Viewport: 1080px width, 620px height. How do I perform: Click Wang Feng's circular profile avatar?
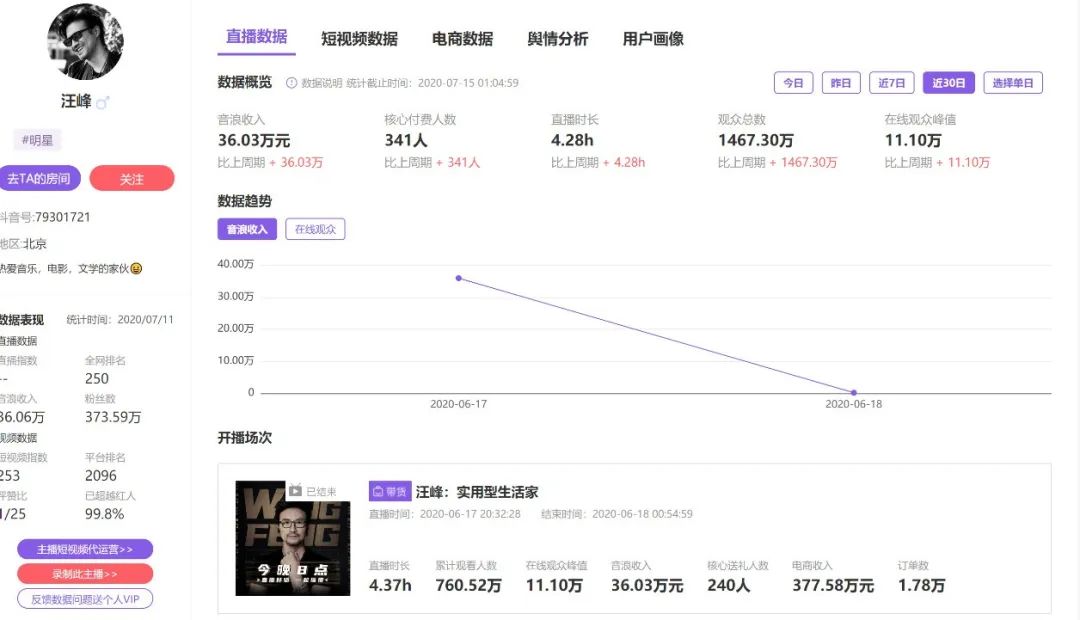pos(85,42)
